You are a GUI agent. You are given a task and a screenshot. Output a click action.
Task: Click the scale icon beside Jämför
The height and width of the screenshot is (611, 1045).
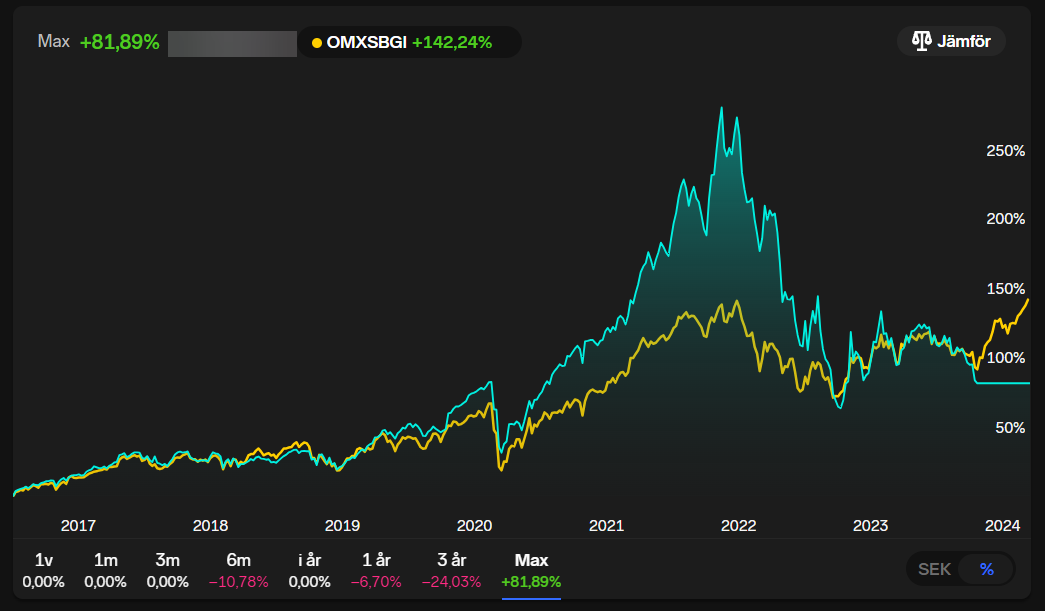click(921, 42)
